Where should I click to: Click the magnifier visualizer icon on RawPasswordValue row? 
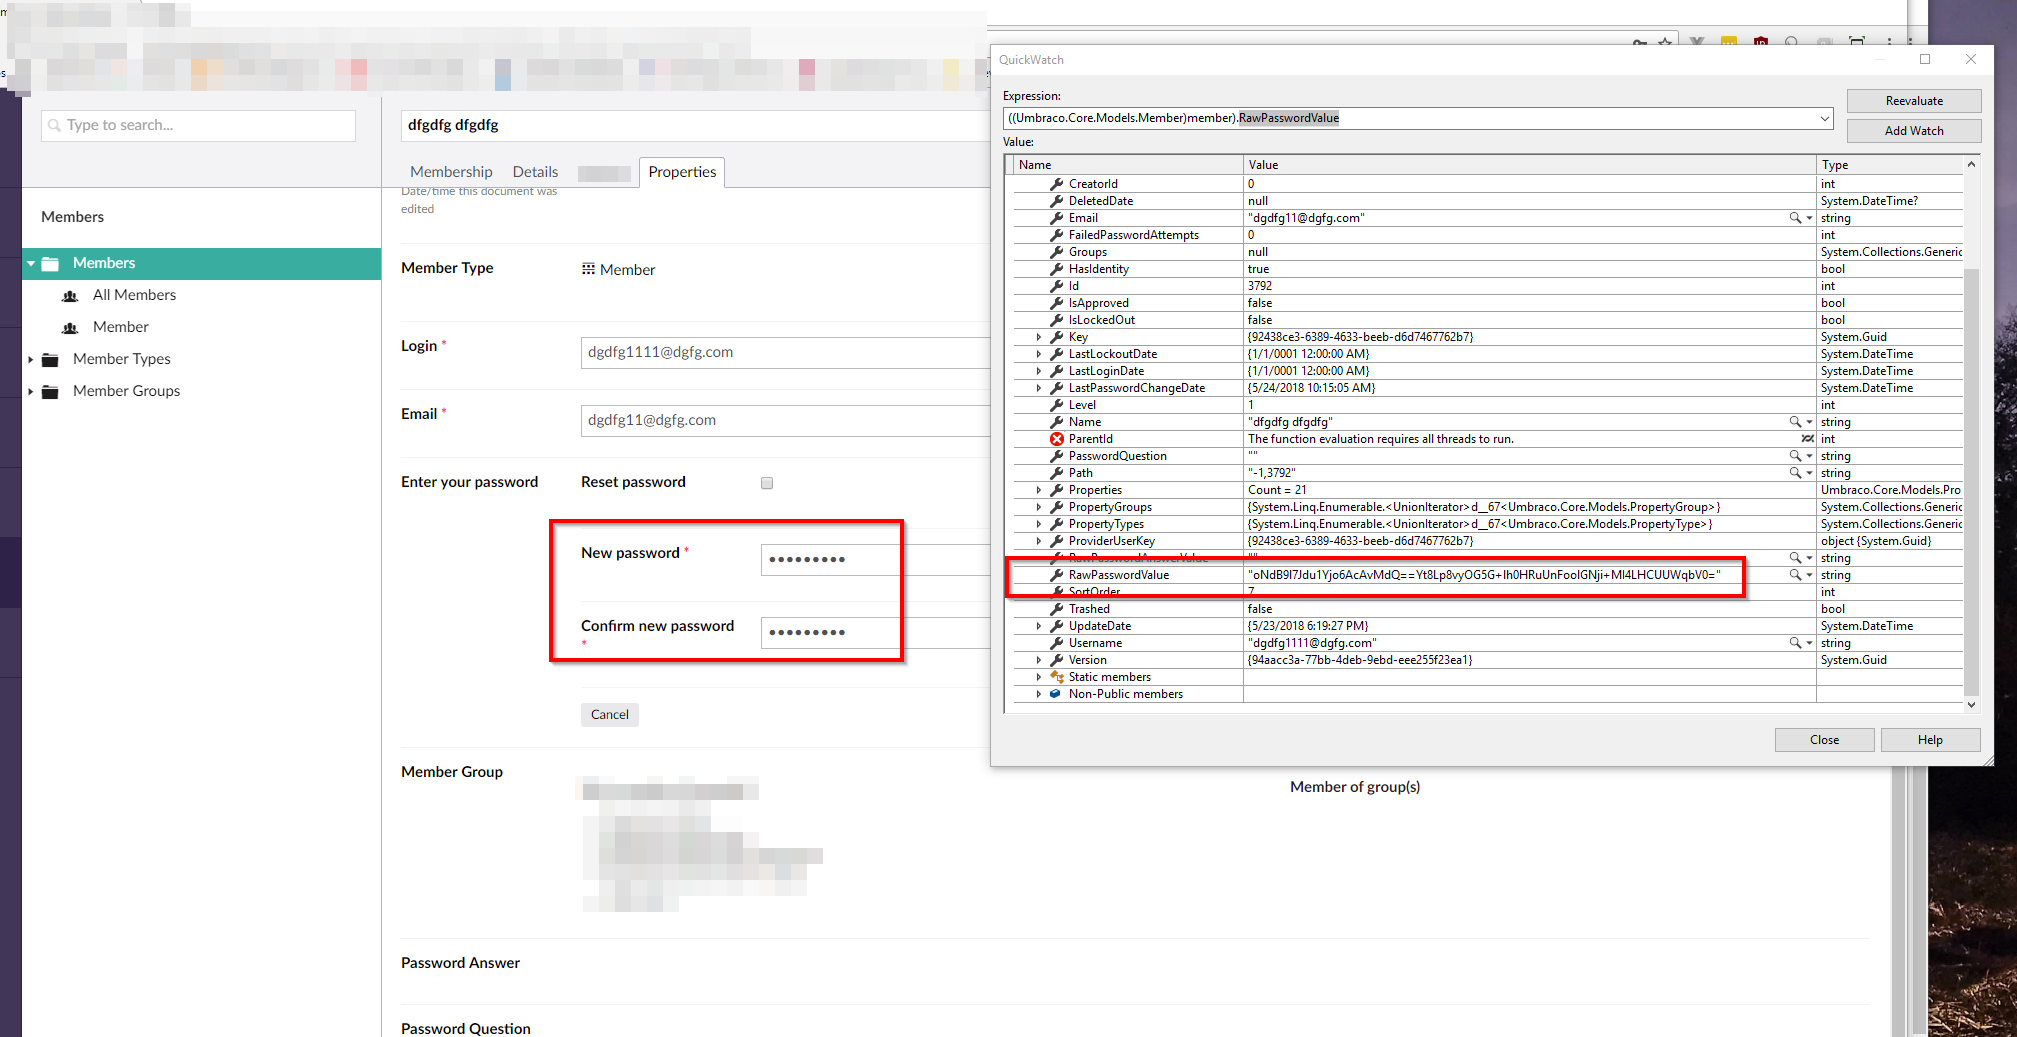(x=1795, y=575)
